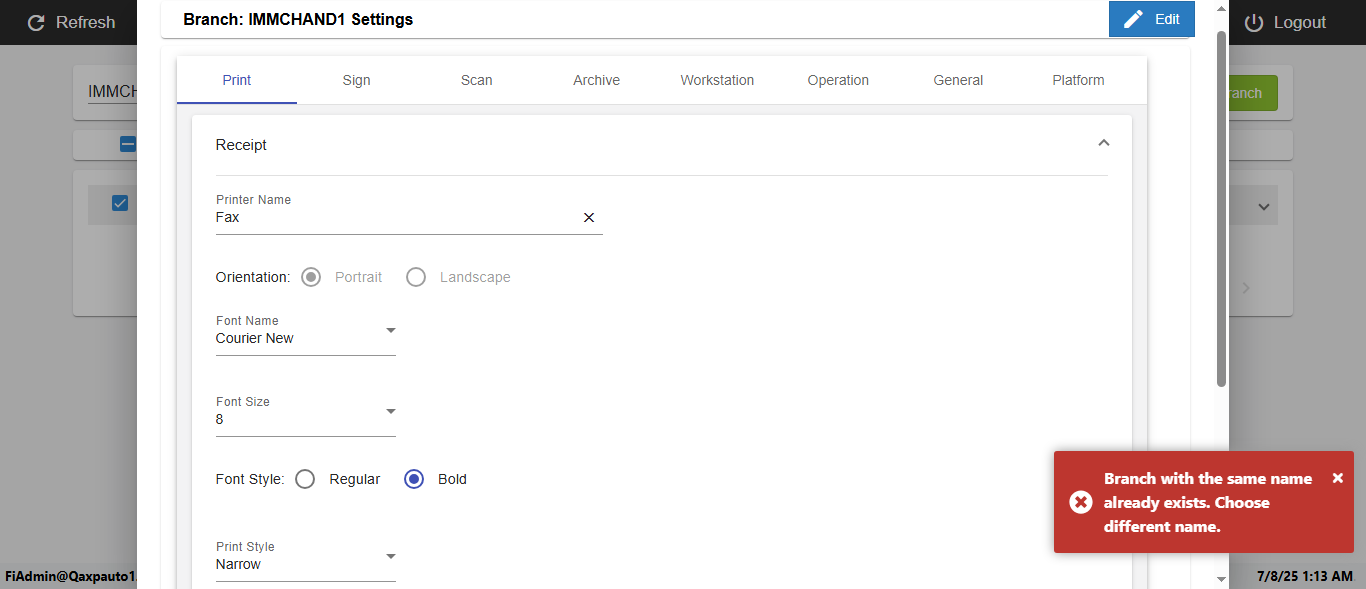Click the red error circle icon
Screen dimensions: 1366x589
(1081, 502)
